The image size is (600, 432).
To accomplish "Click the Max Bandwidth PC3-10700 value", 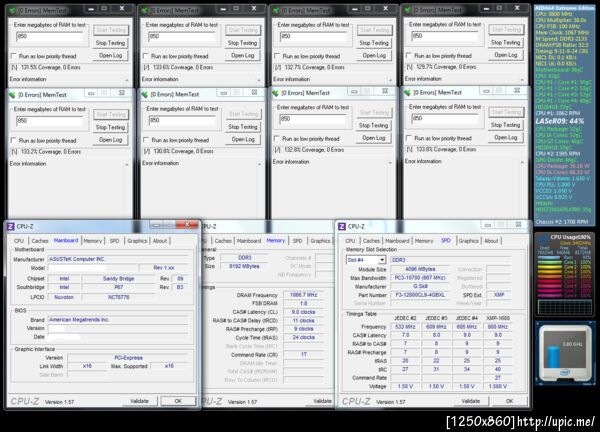I will pyautogui.click(x=420, y=278).
